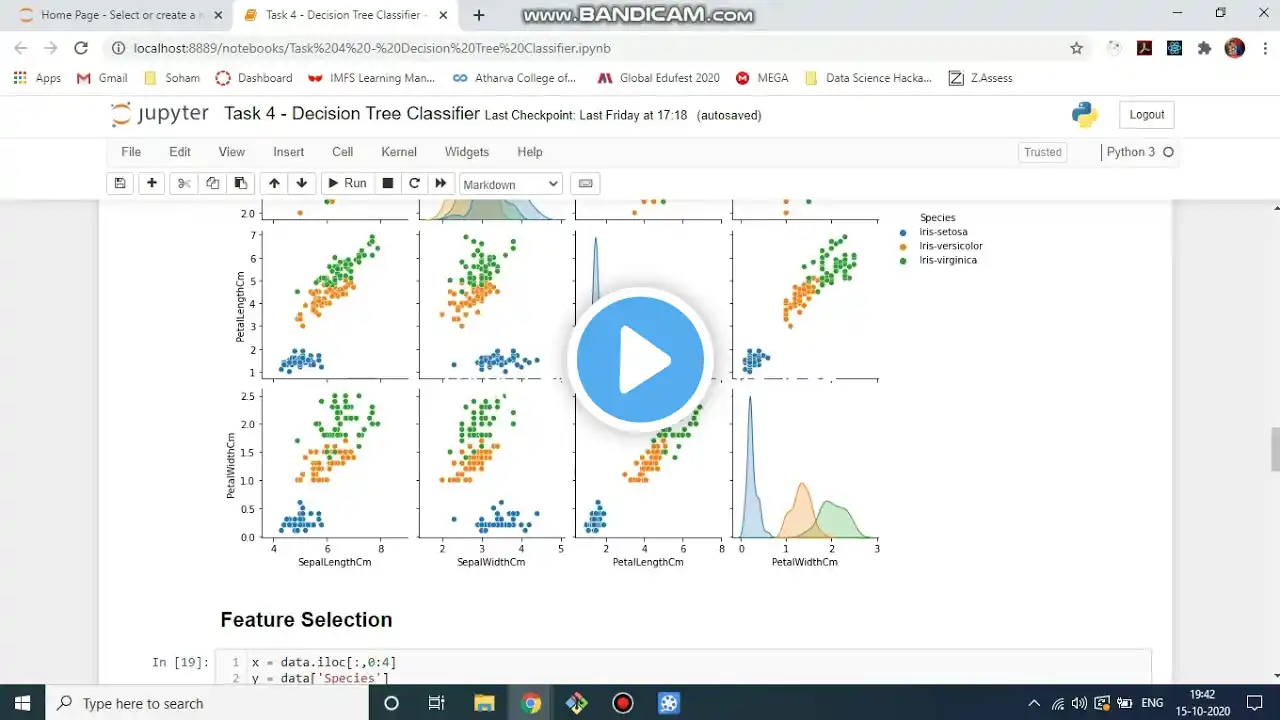The width and height of the screenshot is (1280, 720).
Task: Run the selected cell
Action: 347,183
